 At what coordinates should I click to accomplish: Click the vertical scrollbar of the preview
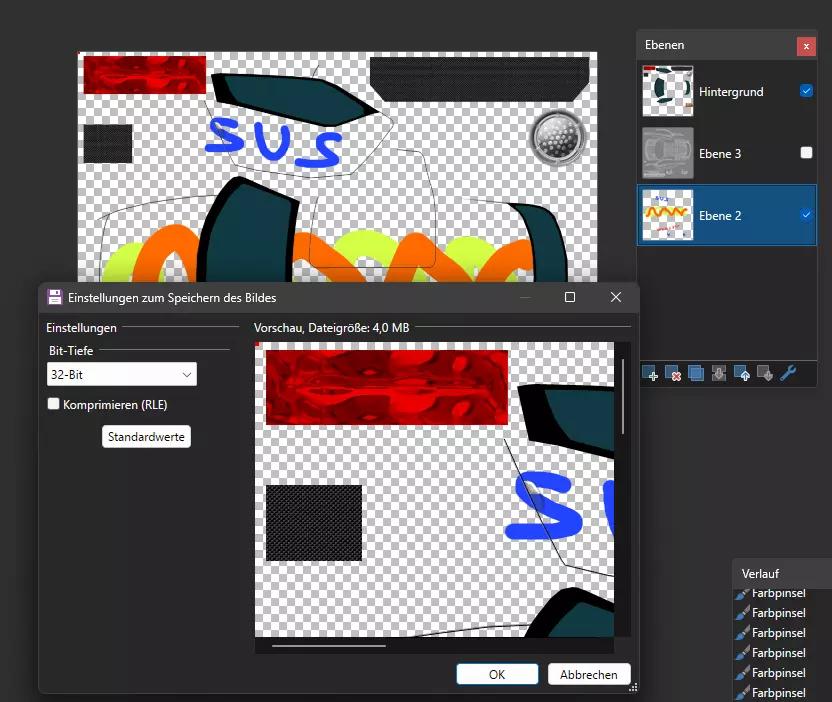pyautogui.click(x=623, y=397)
